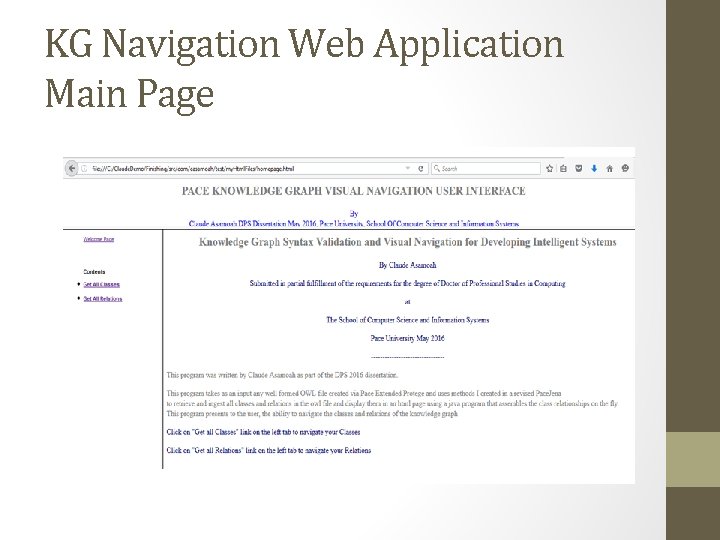Open the blue downloads arrow icon
Screen dimensions: 720x540
(594, 169)
